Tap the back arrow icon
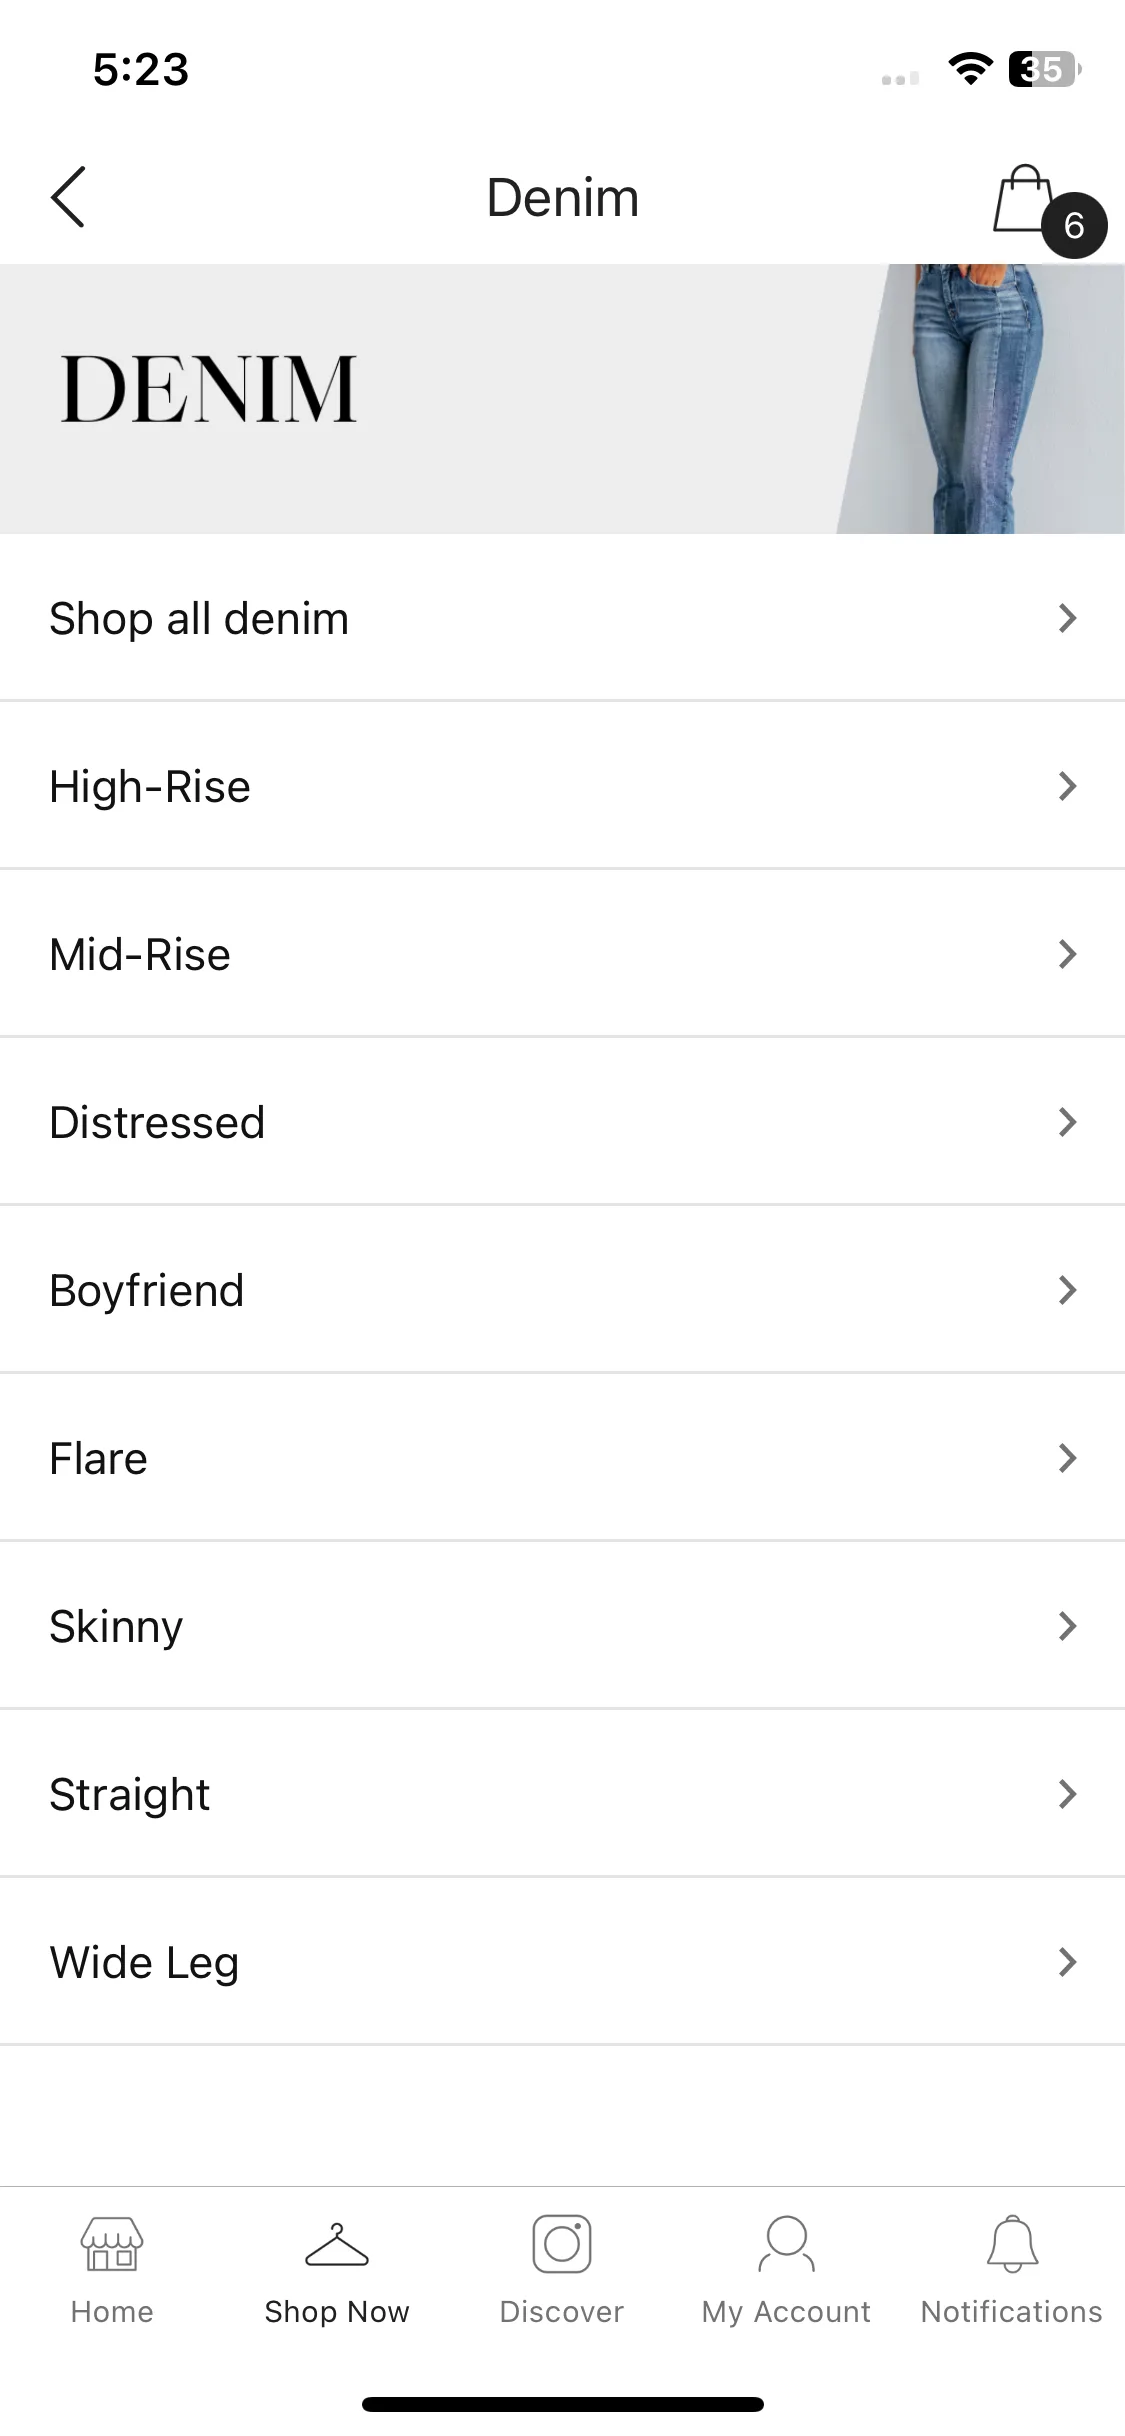This screenshot has height=2436, width=1125. coord(68,197)
